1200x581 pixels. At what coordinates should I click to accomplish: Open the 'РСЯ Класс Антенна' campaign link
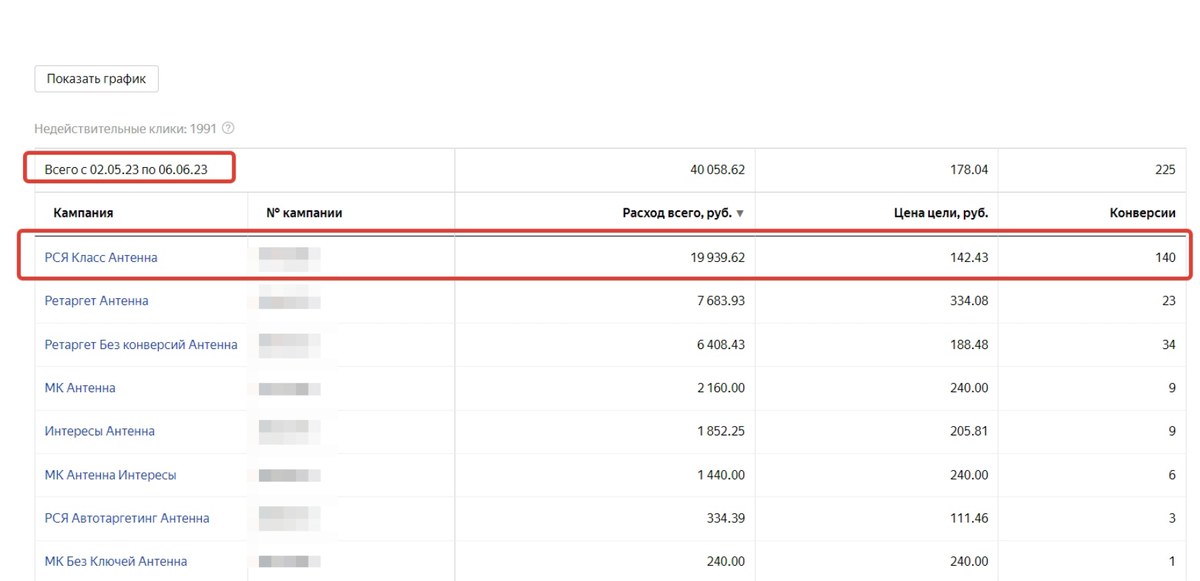tap(101, 257)
